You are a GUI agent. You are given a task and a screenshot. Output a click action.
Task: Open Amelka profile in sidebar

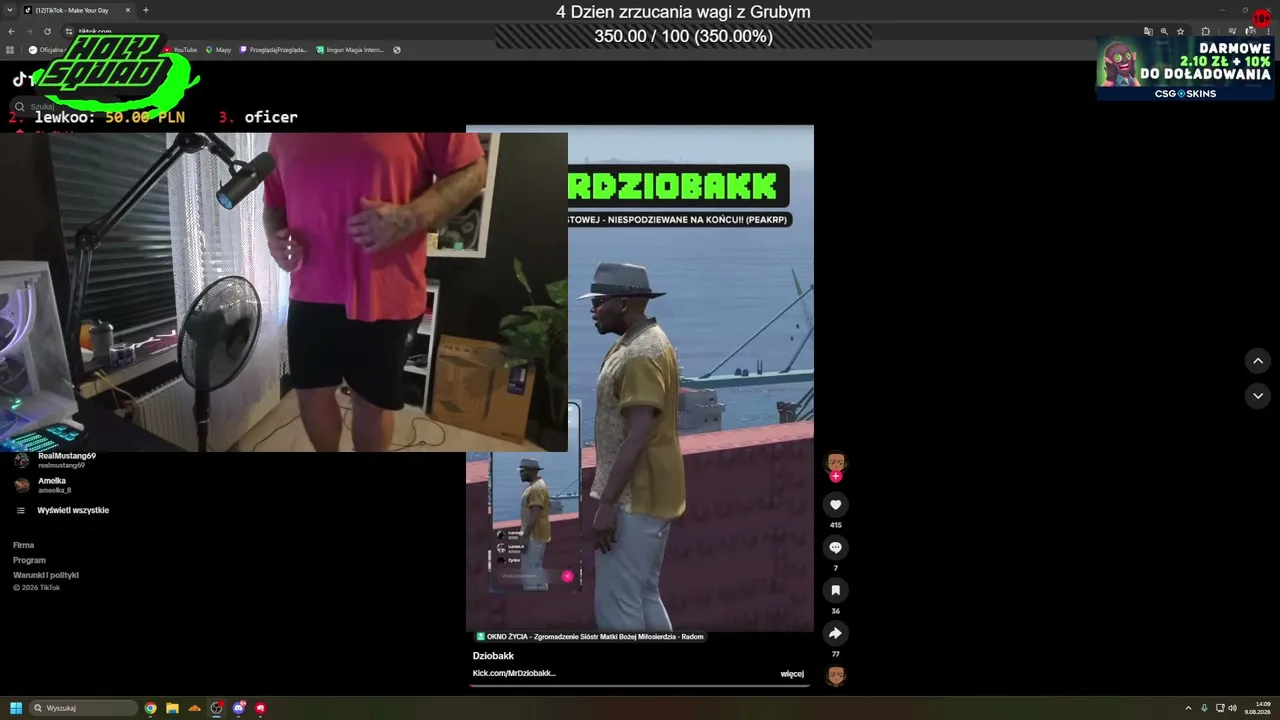(44, 485)
